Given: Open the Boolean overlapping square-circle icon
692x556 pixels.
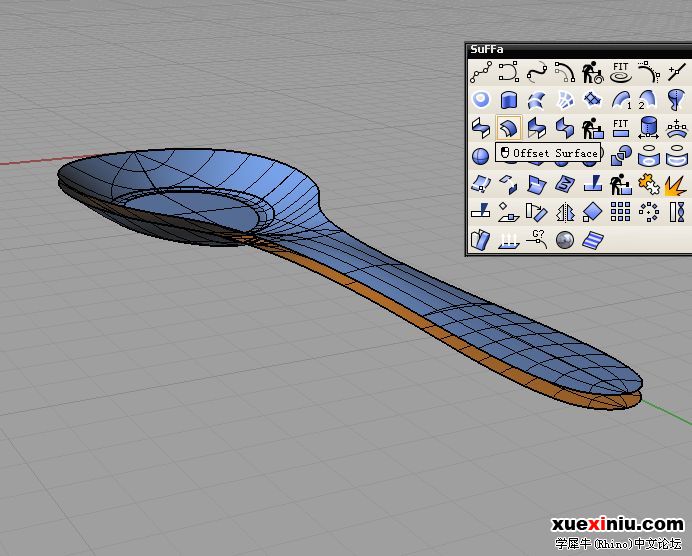Looking at the screenshot, I should click(621, 156).
